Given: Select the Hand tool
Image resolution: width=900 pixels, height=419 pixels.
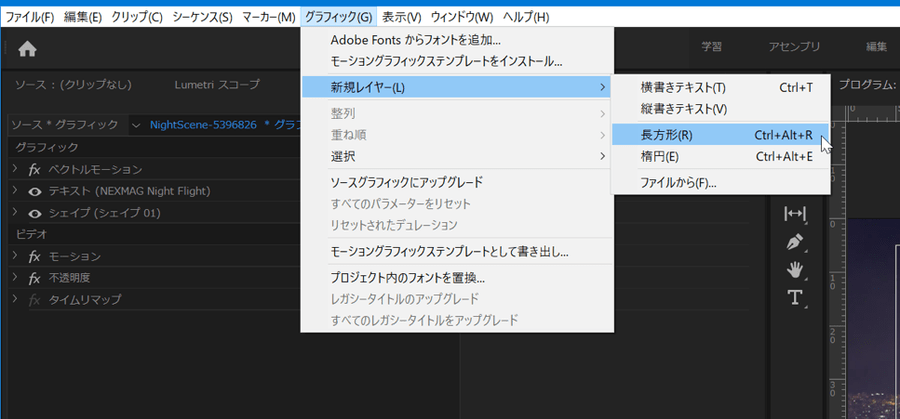Looking at the screenshot, I should [x=795, y=269].
